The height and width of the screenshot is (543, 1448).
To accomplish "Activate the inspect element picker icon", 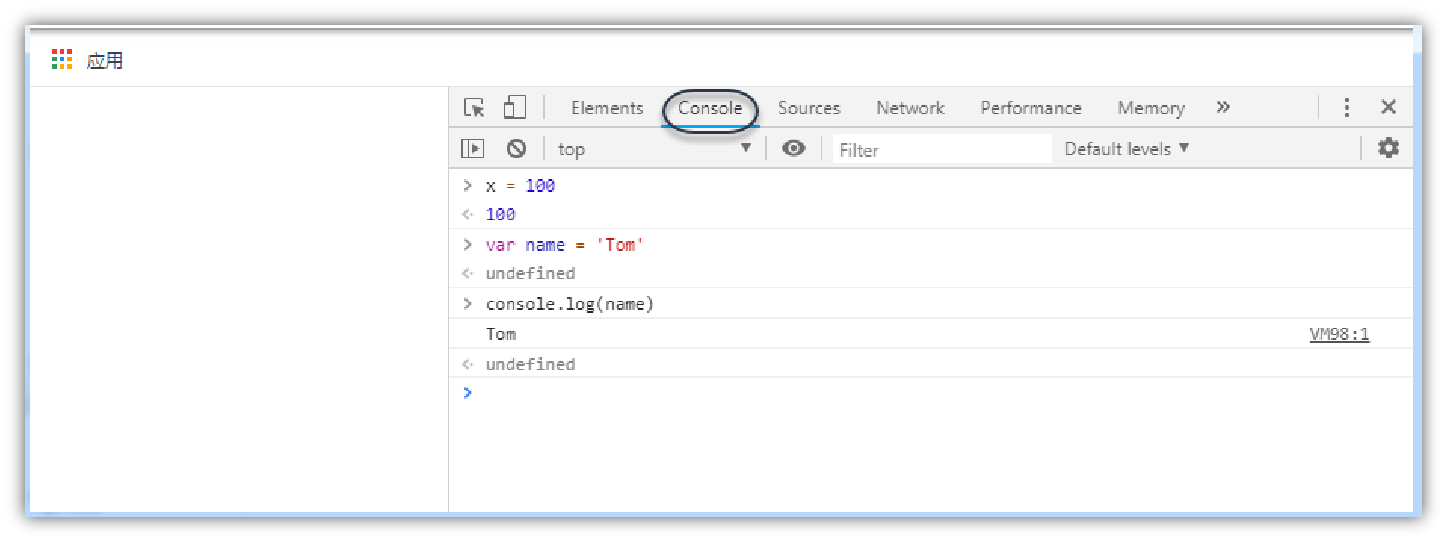I will pyautogui.click(x=474, y=107).
